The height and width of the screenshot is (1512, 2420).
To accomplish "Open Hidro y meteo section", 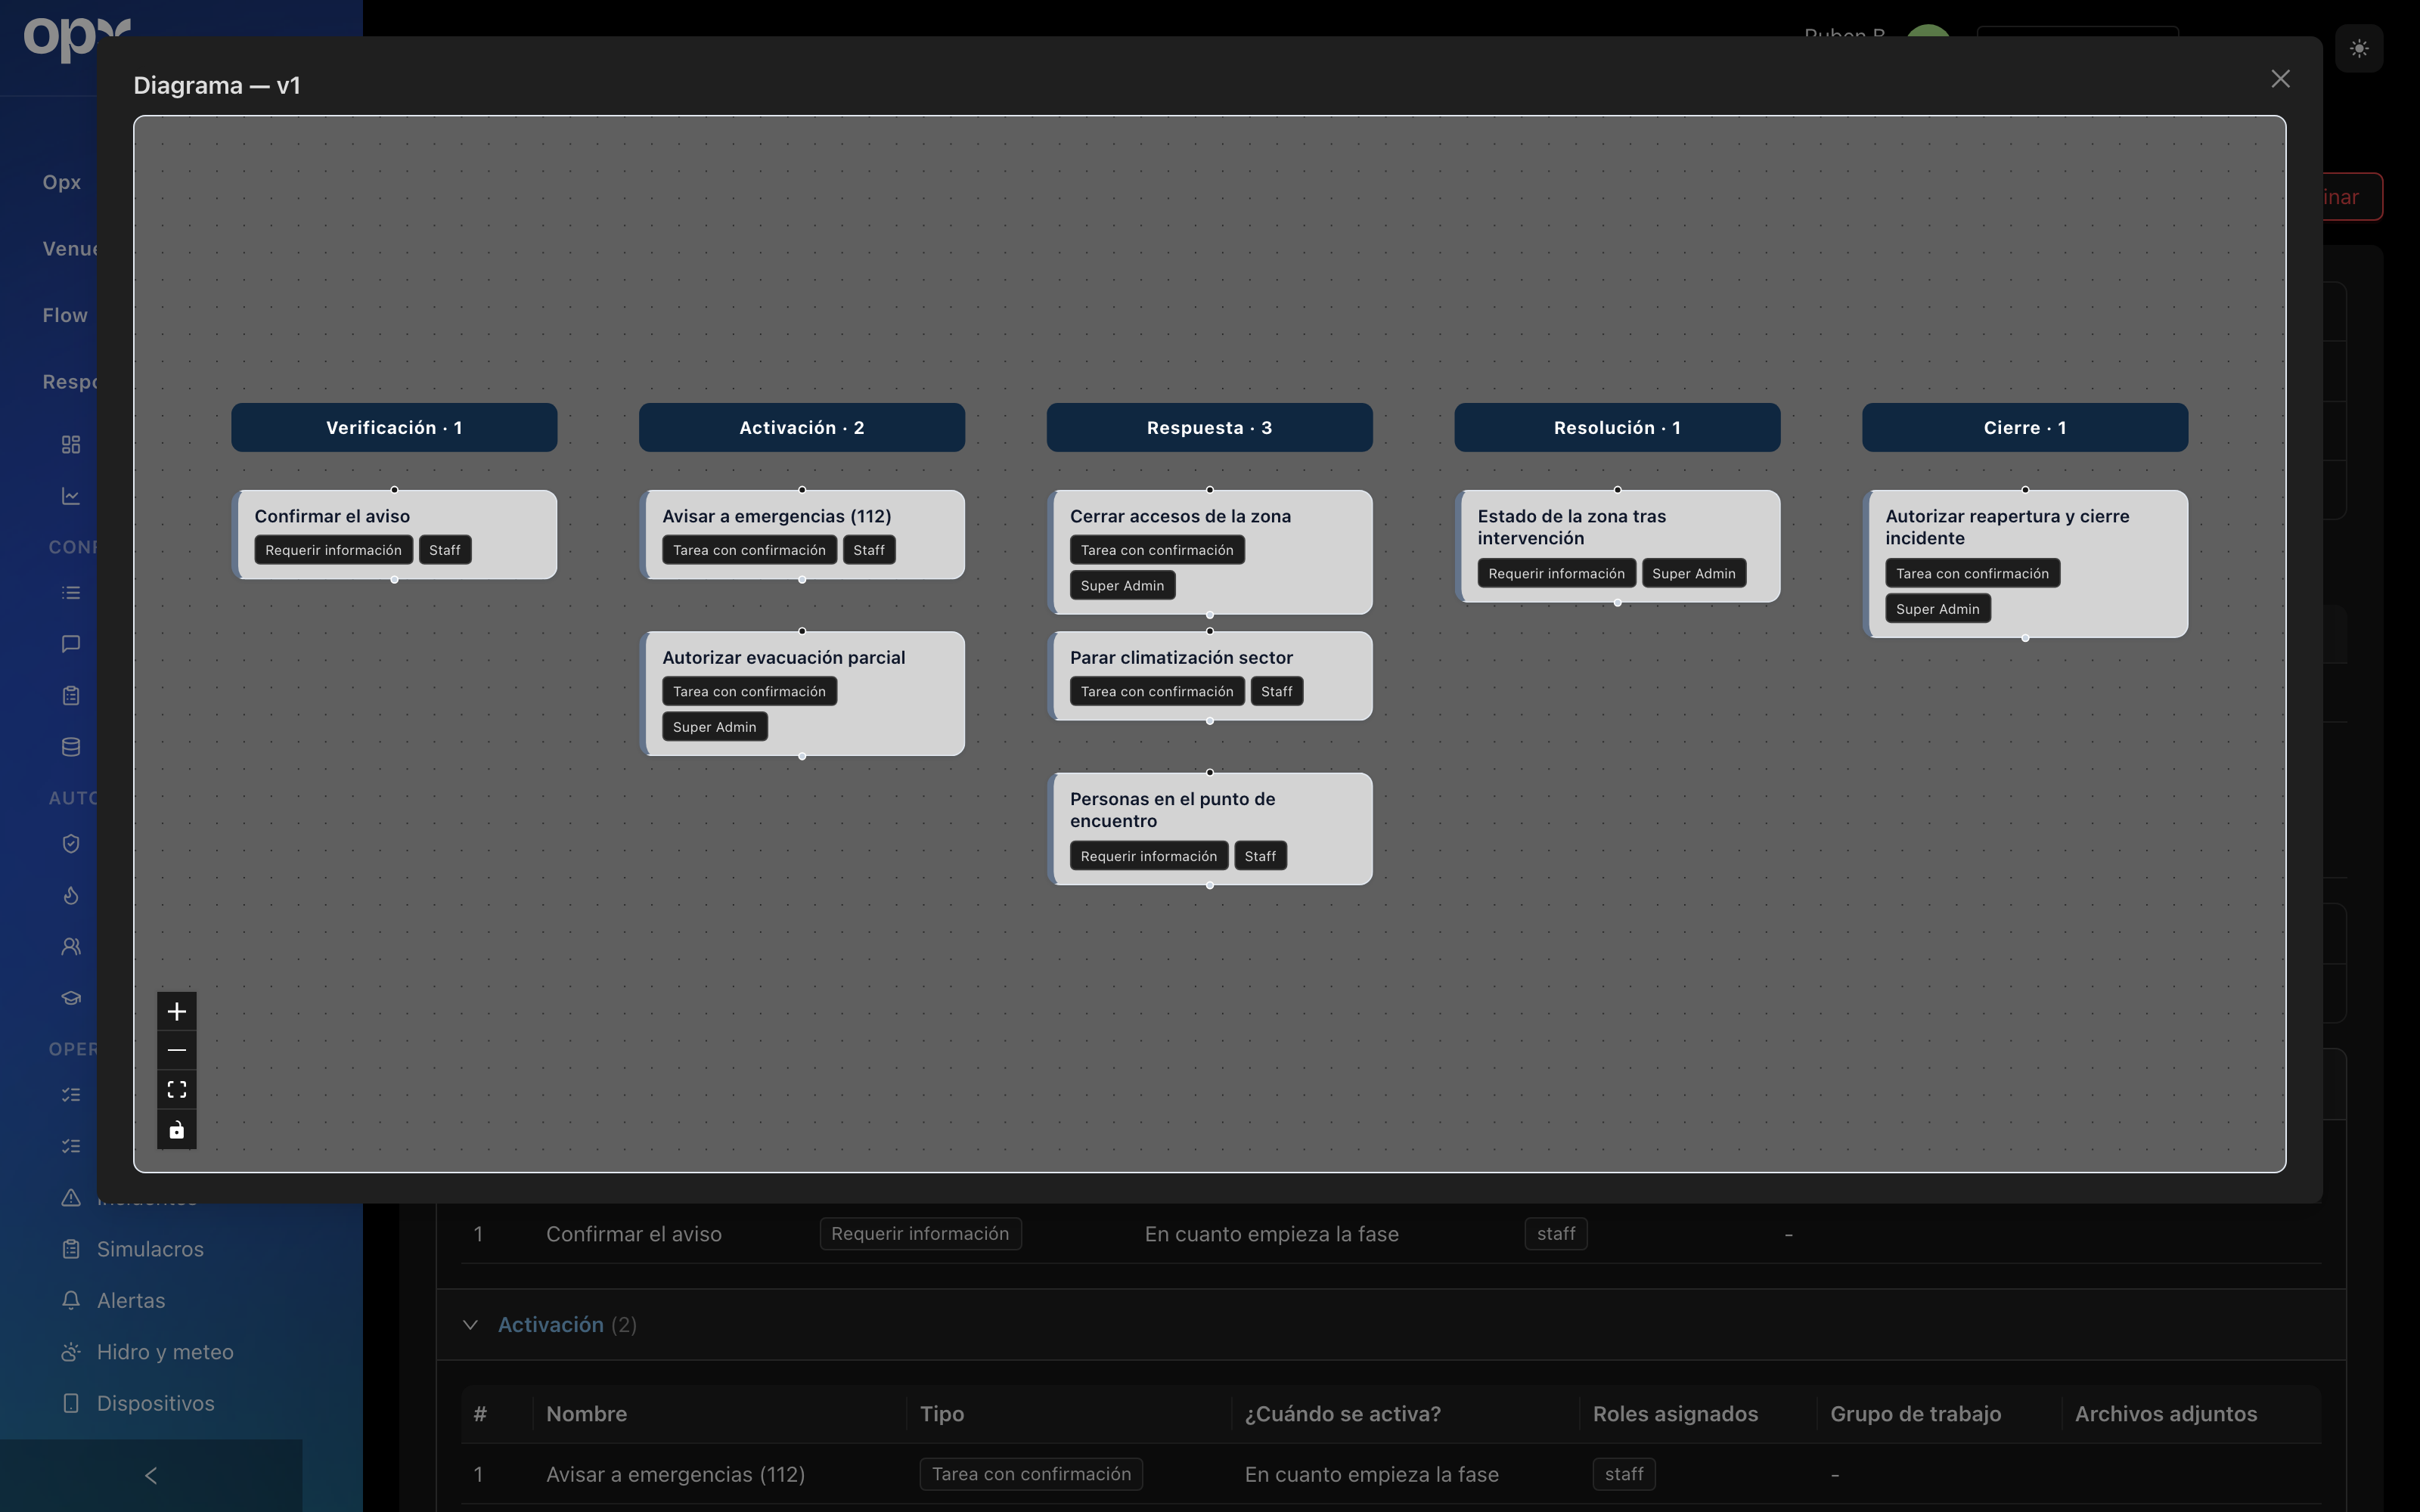I will pos(165,1352).
